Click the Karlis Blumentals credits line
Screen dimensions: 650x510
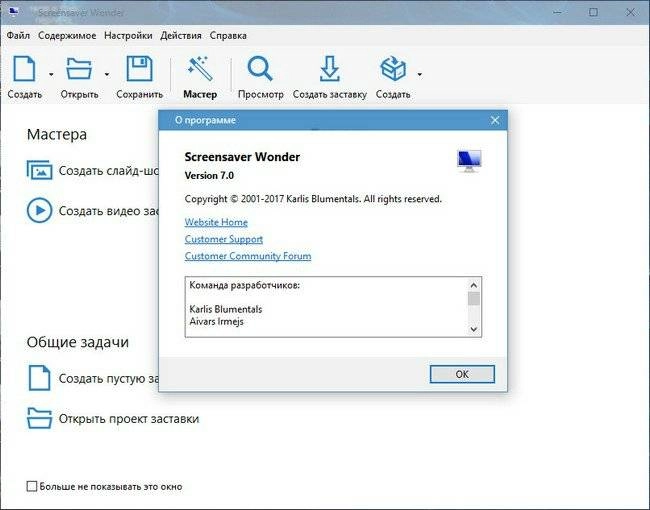point(226,309)
